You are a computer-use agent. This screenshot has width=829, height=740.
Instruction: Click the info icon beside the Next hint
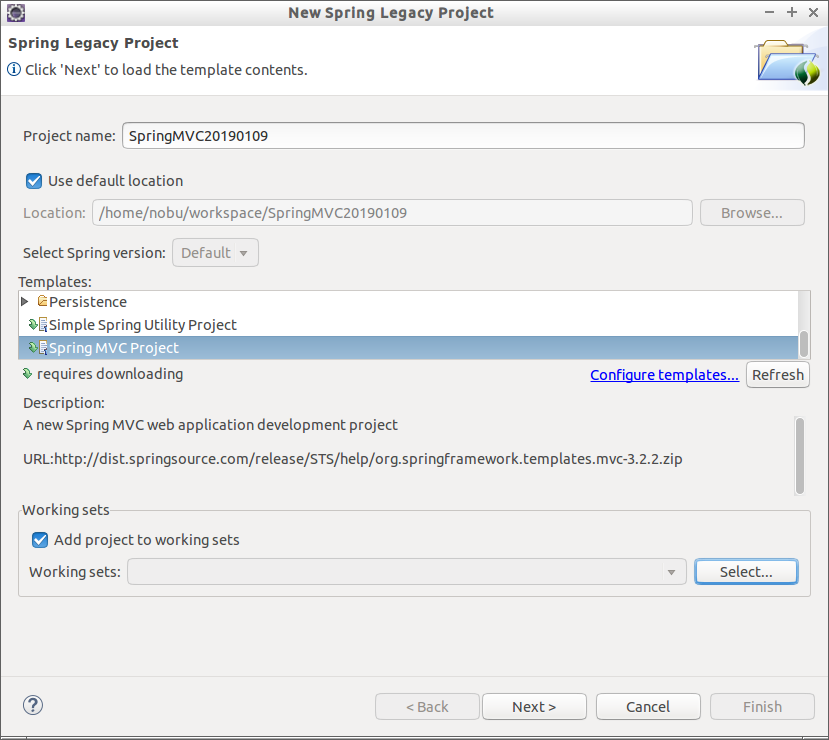14,69
